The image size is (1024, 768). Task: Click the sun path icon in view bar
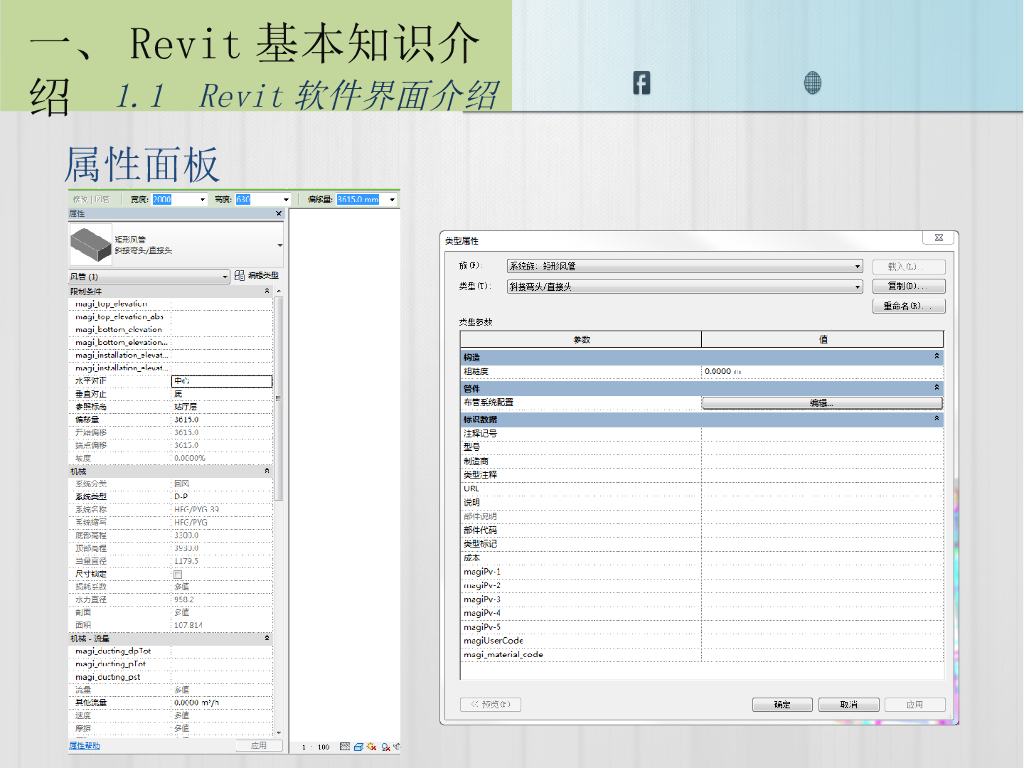pyautogui.click(x=371, y=746)
